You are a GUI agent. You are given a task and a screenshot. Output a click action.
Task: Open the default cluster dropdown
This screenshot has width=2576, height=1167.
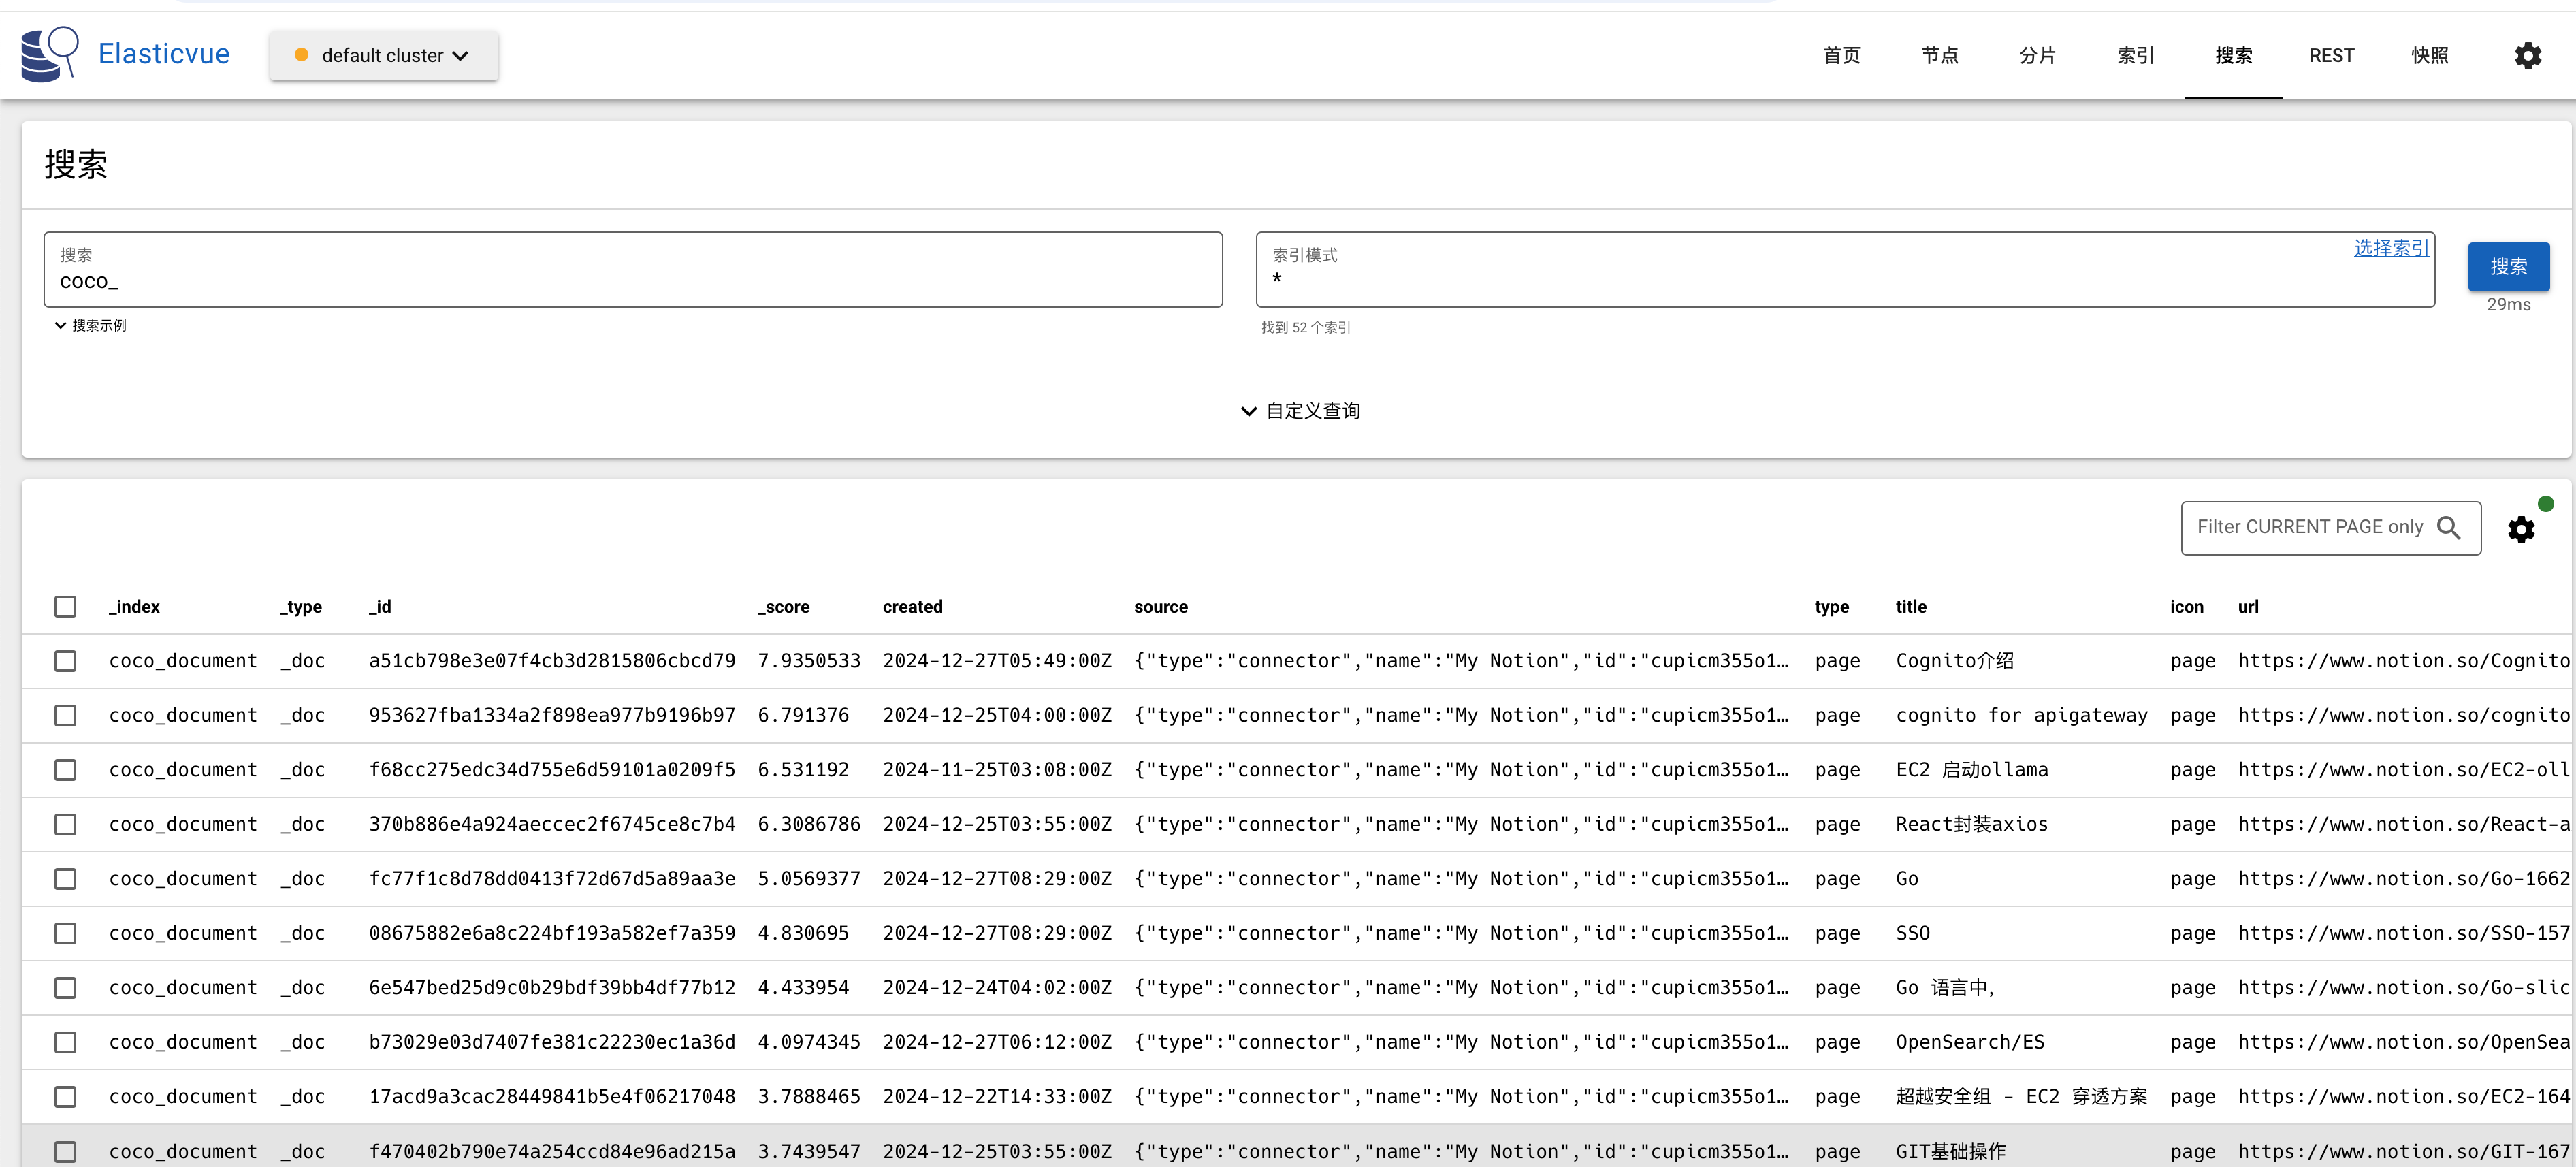click(384, 56)
